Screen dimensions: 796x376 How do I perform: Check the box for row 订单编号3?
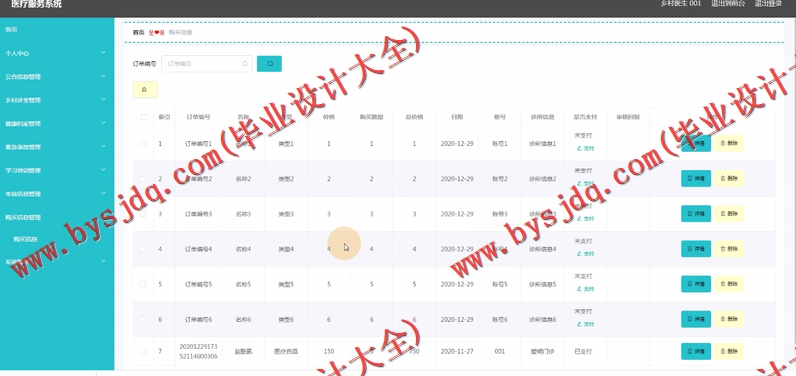143,214
